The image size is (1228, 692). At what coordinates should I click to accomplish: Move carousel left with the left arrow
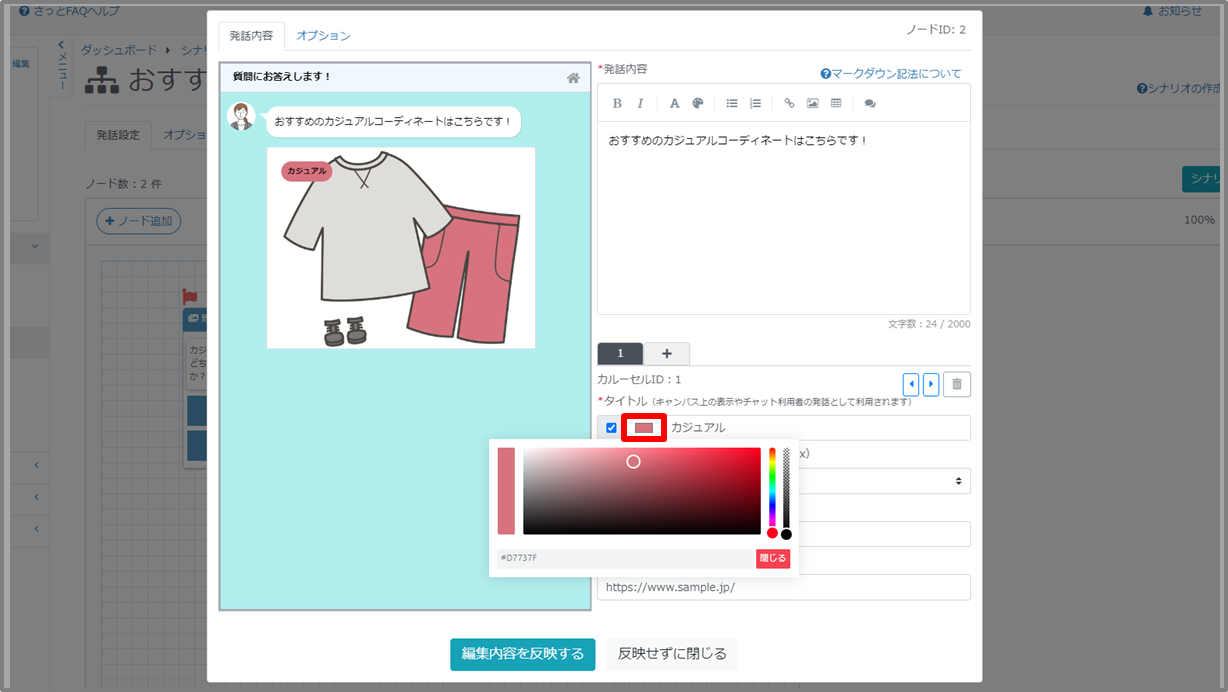point(910,384)
